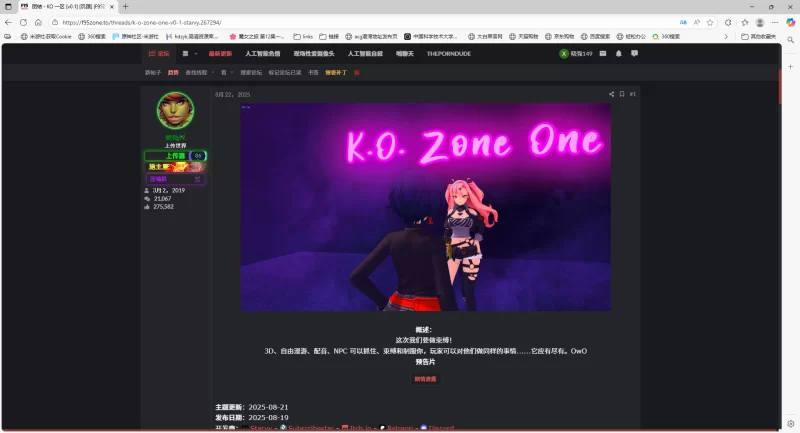Open the 中国科学技术大学 bookmark

(x=431, y=37)
